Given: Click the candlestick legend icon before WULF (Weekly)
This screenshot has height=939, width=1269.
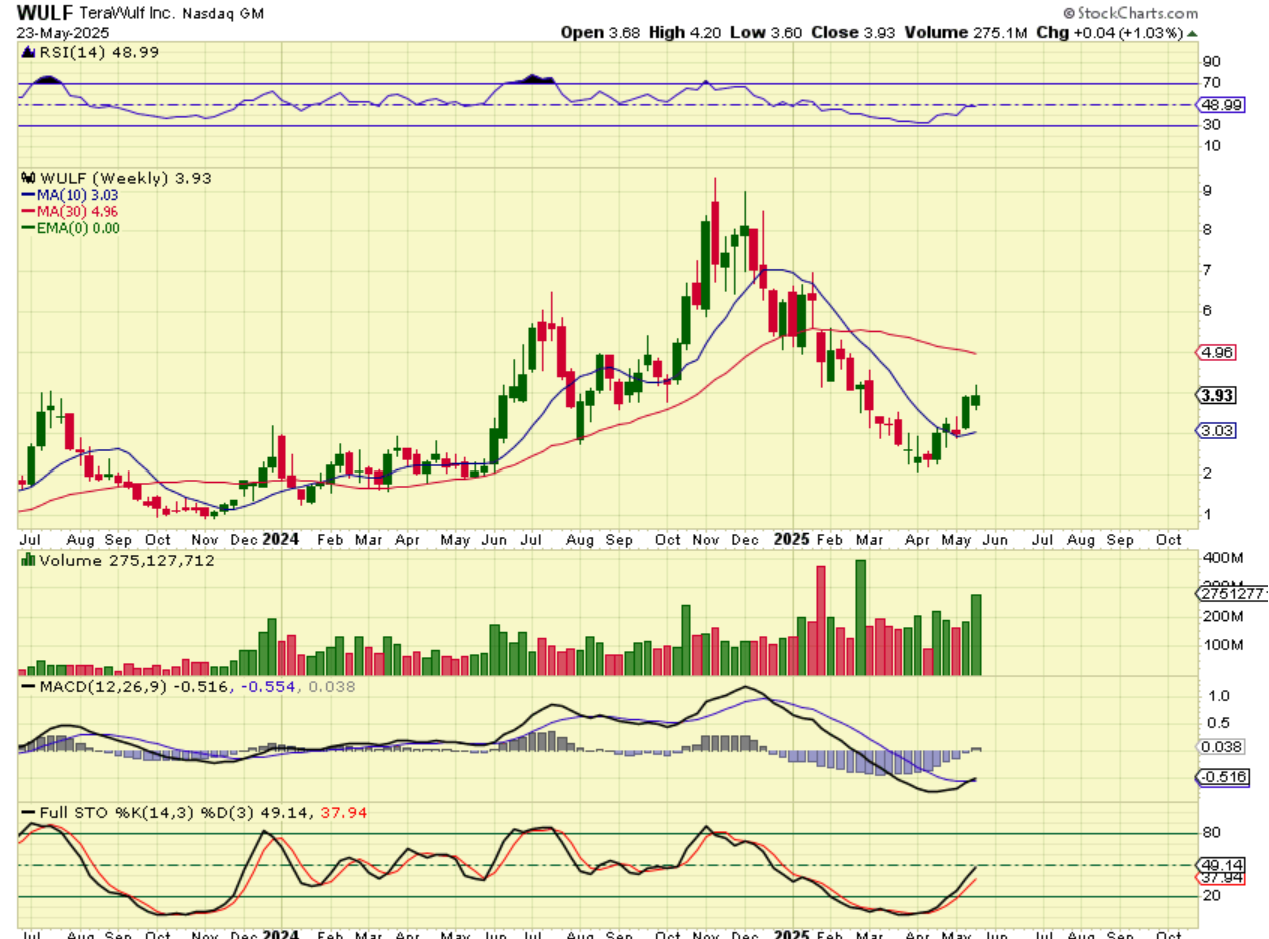Looking at the screenshot, I should pyautogui.click(x=27, y=178).
